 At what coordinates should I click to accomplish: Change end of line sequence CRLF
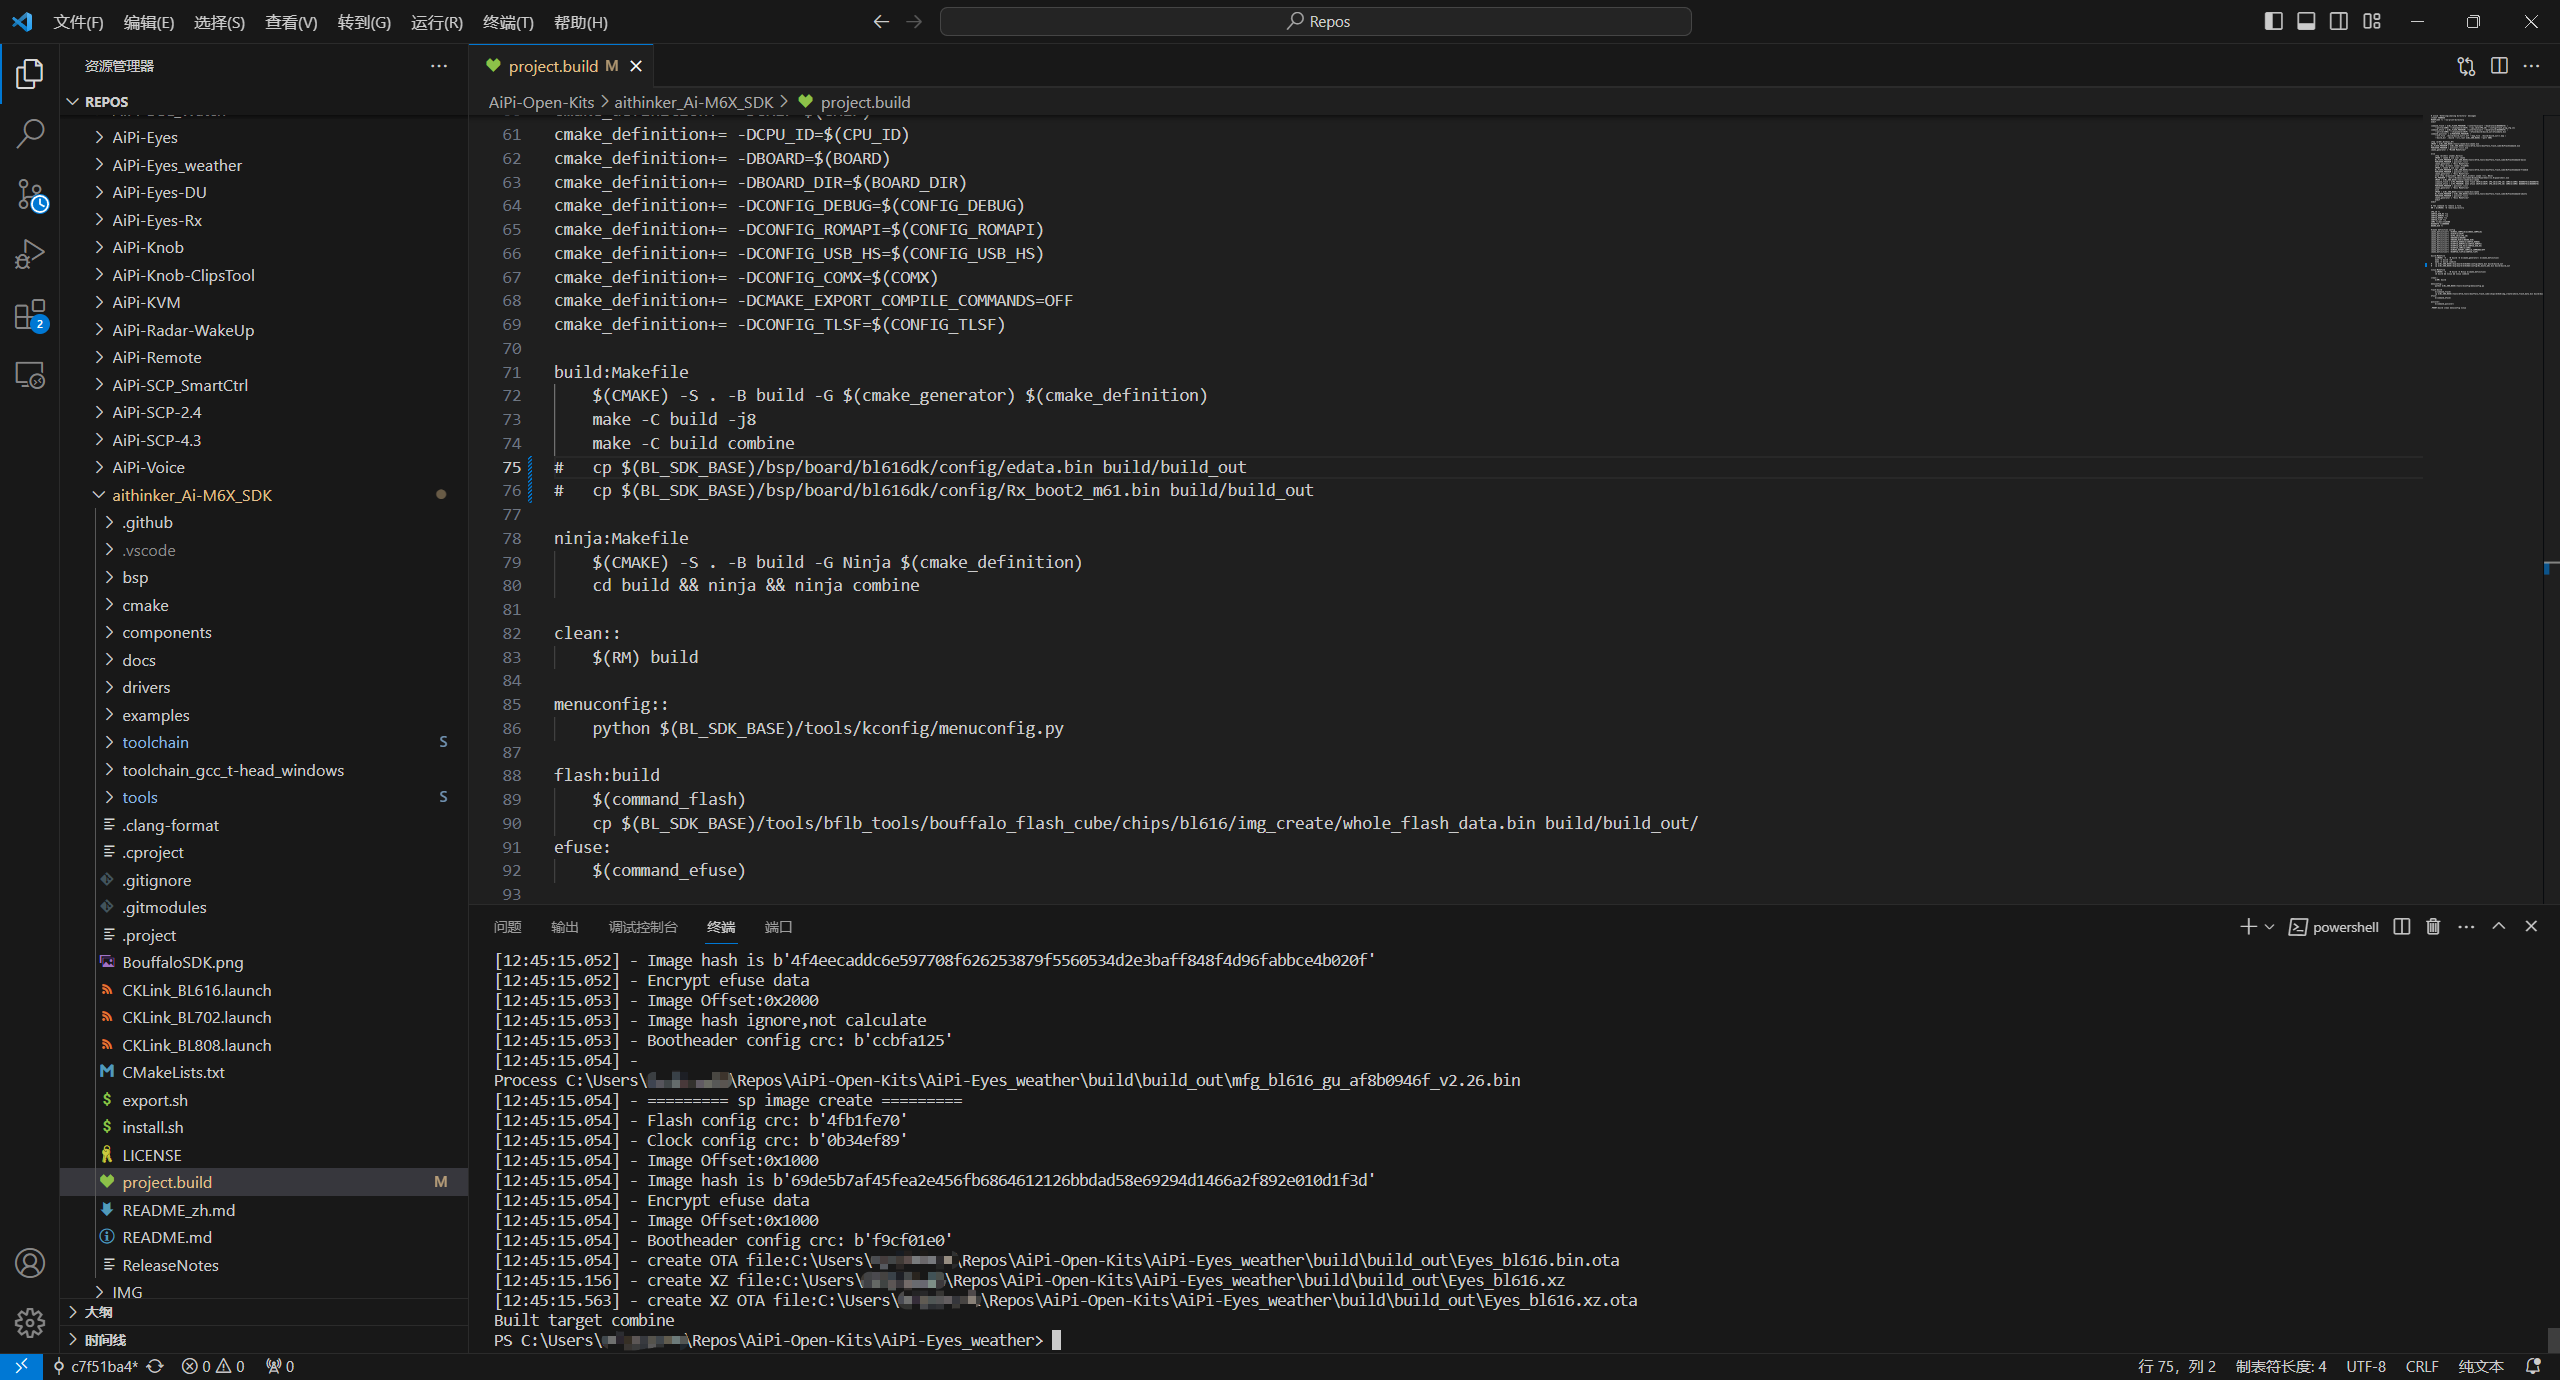2422,1366
